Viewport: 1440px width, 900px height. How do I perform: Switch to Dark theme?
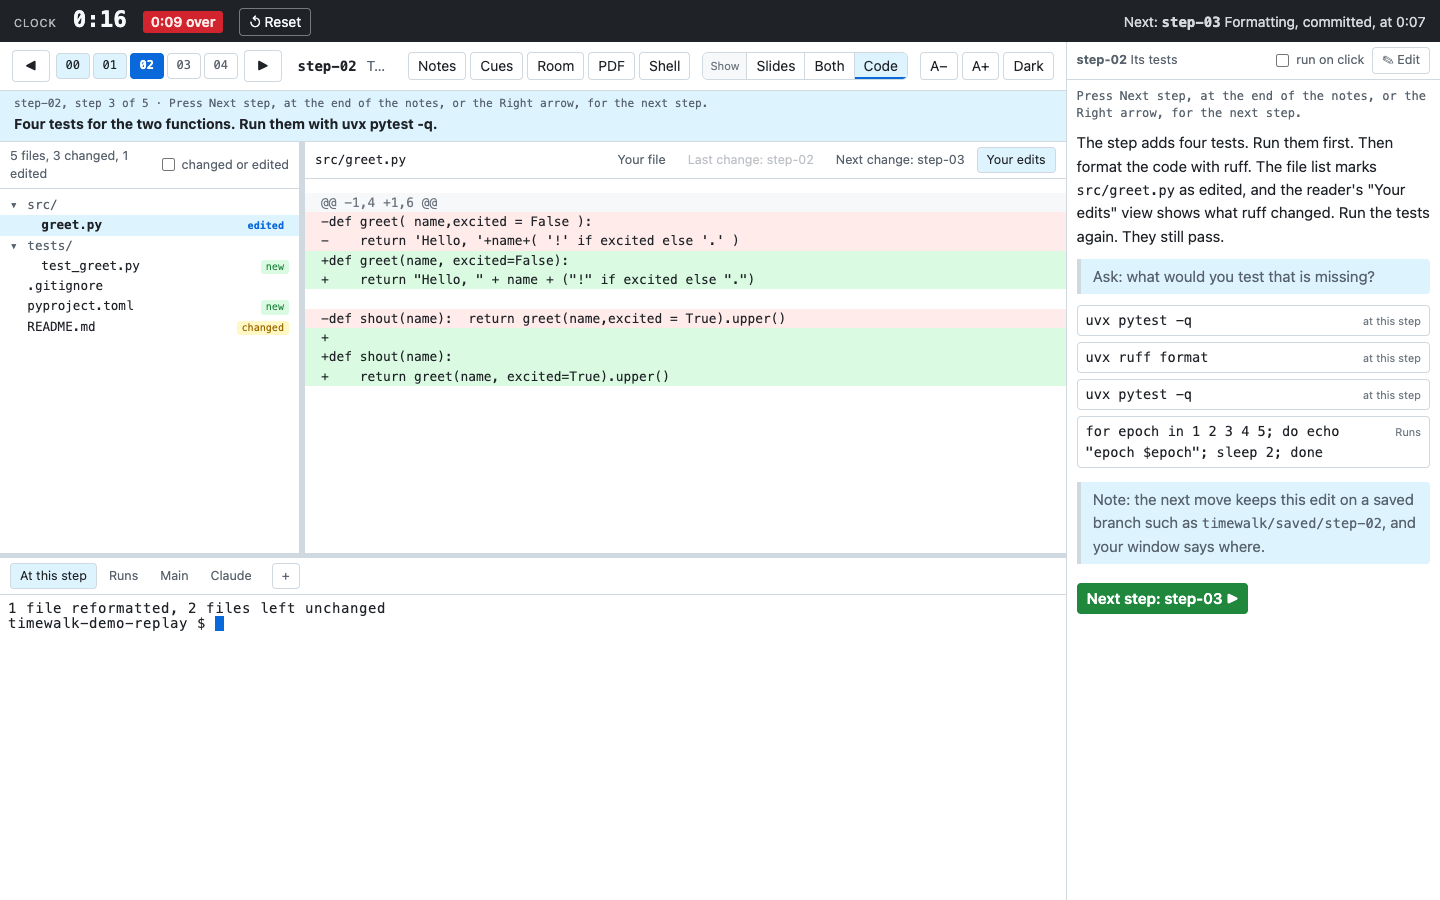click(1028, 66)
